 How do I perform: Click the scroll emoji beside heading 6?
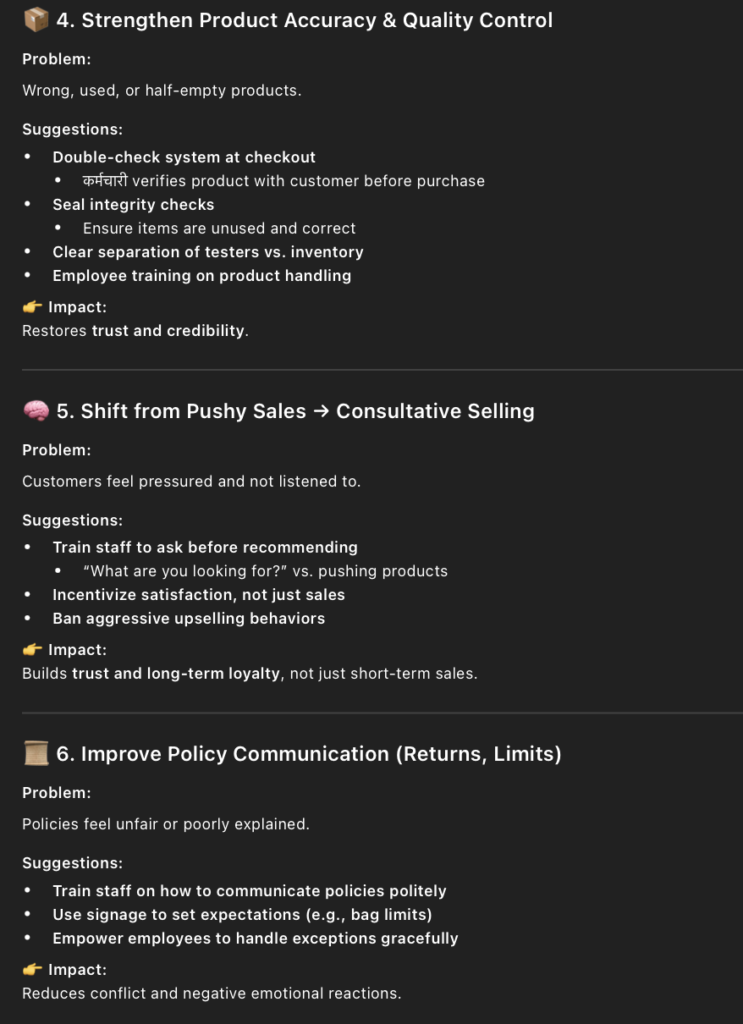click(36, 754)
